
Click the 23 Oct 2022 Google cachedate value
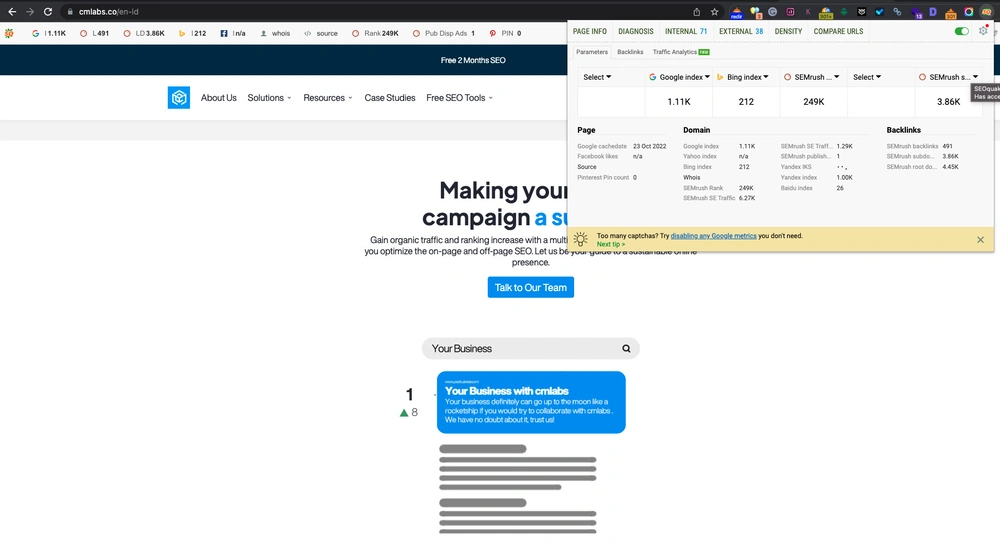649,147
